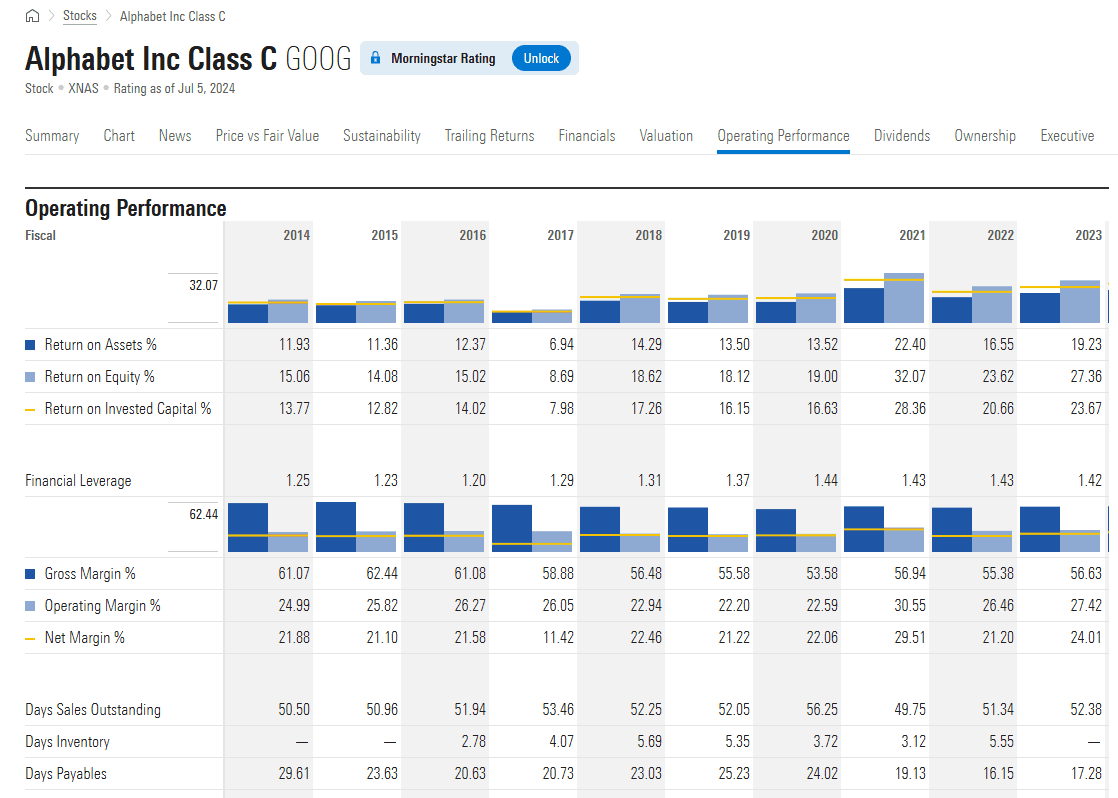
Task: Click the 16.15 Days Payables value
Action: [x=998, y=774]
